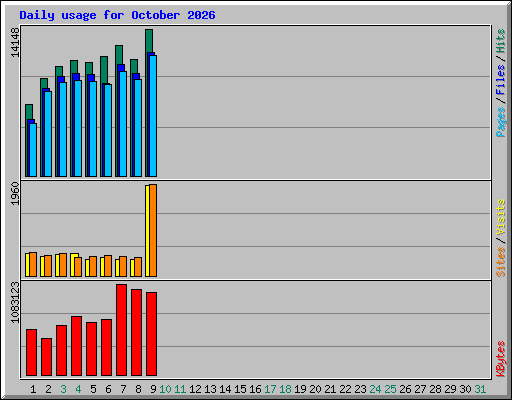This screenshot has width=512, height=400.
Task: Click day 7 on the x-axis
Action: point(123,389)
